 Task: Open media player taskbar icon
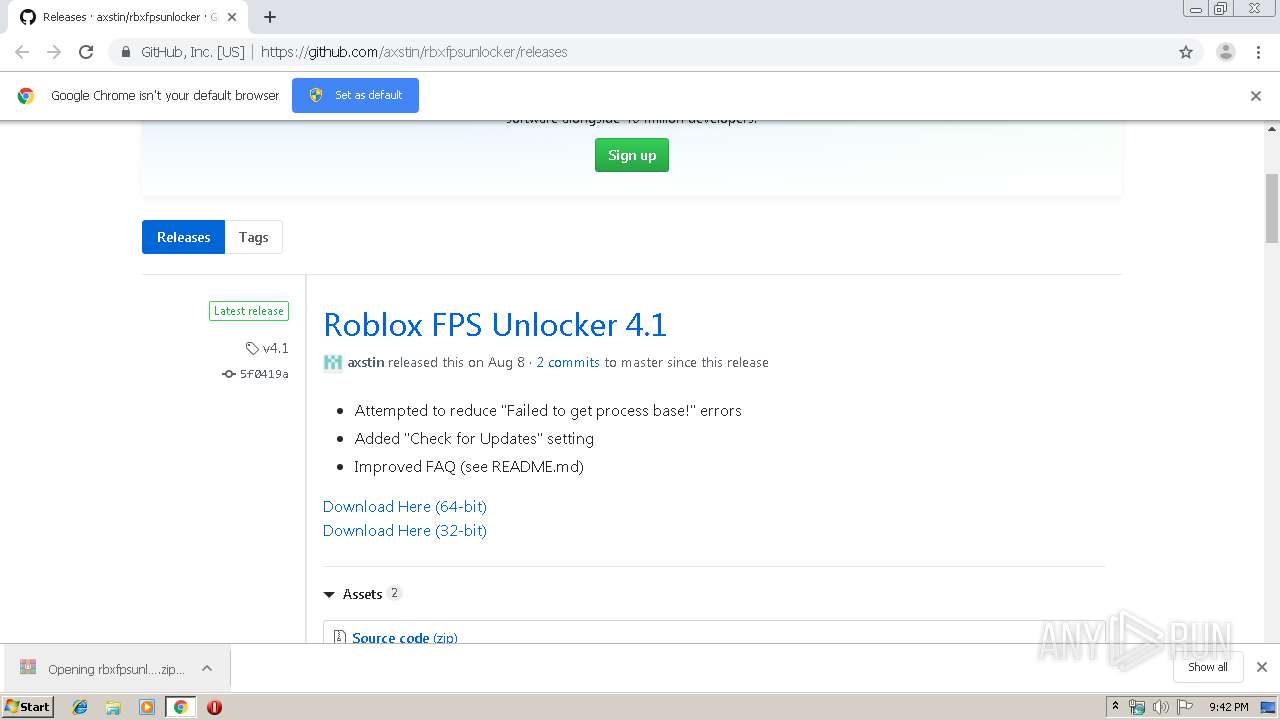147,707
